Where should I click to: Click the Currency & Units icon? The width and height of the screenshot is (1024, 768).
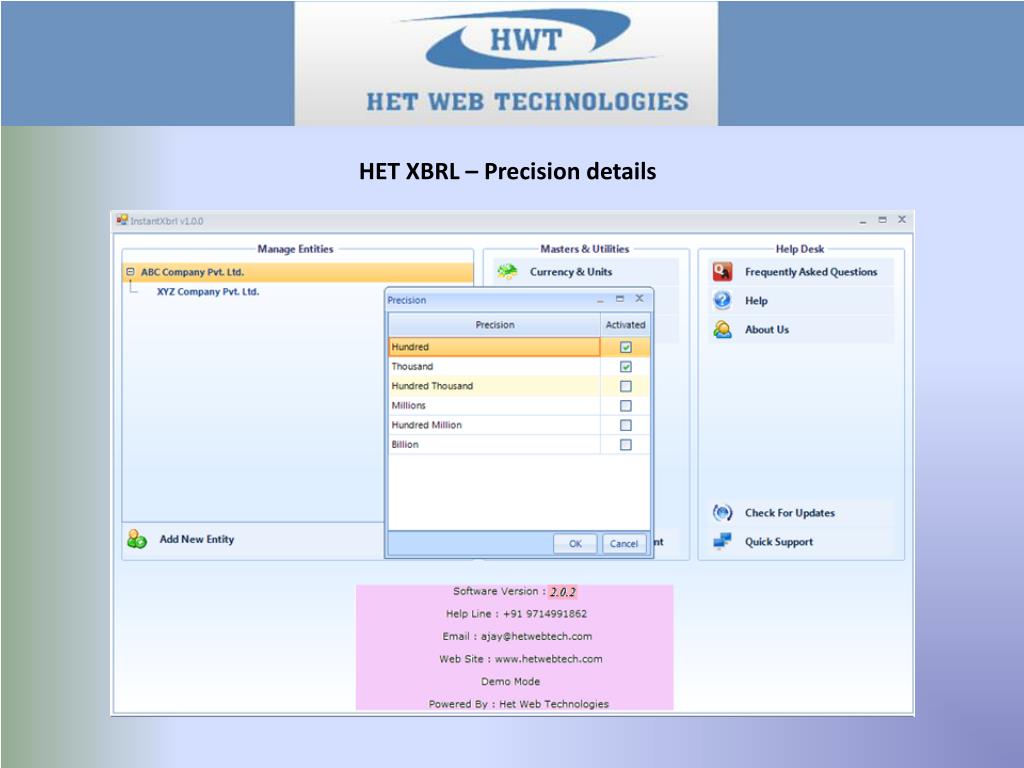[x=507, y=272]
